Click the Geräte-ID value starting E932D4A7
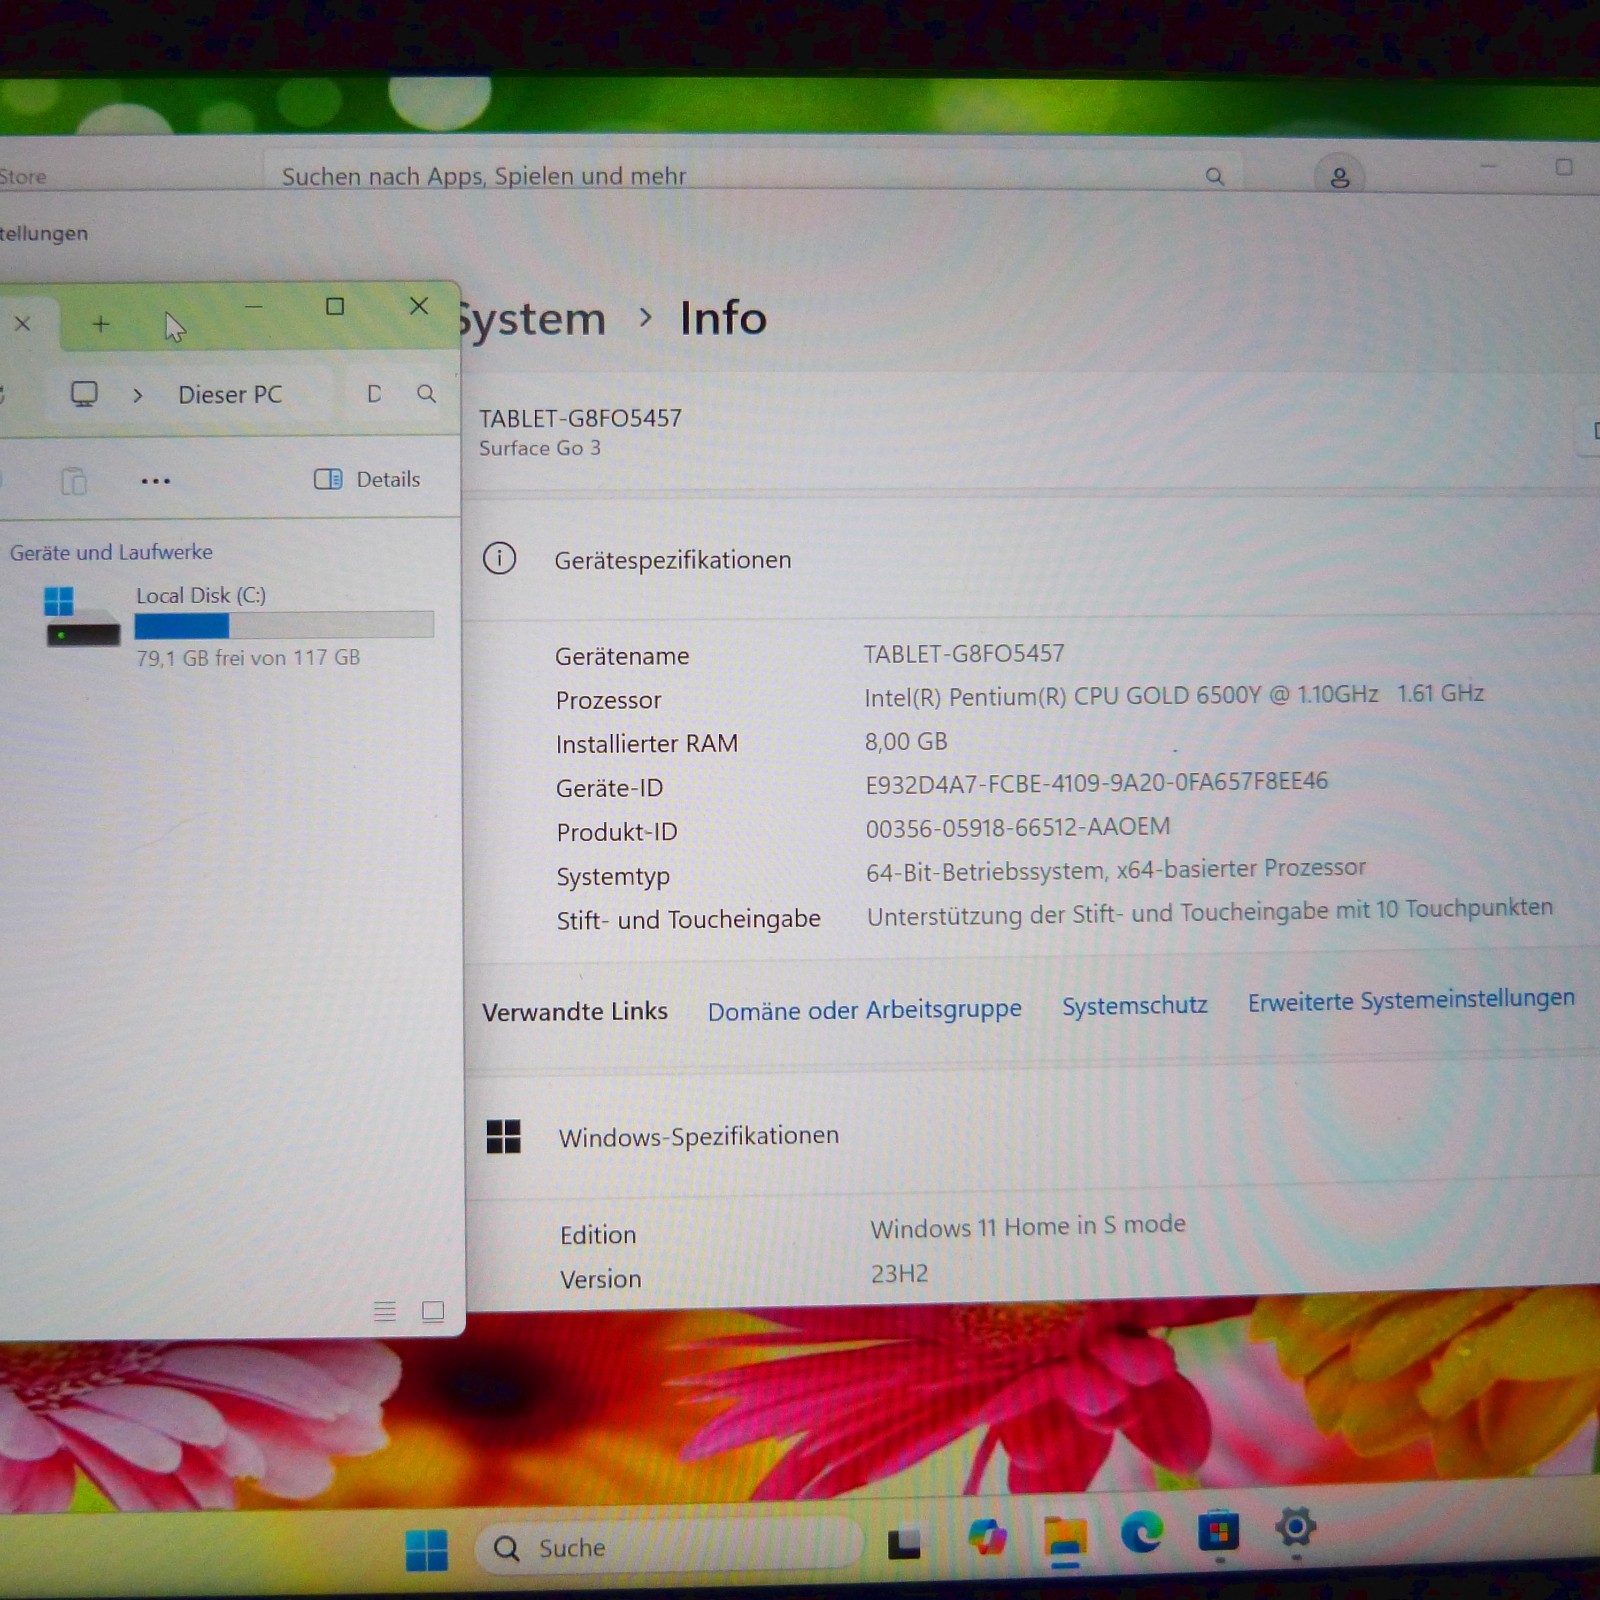 [1097, 782]
